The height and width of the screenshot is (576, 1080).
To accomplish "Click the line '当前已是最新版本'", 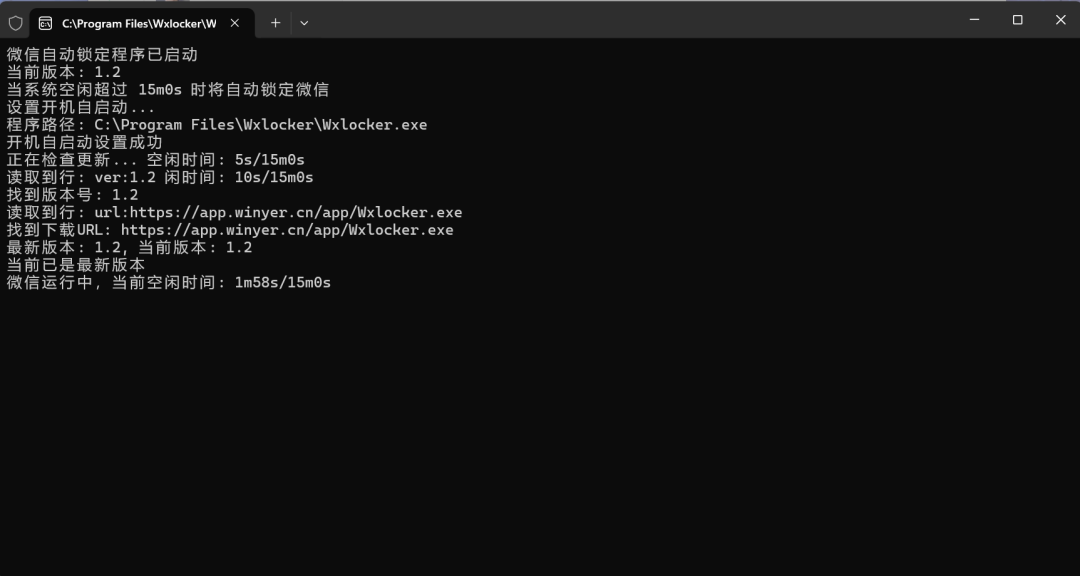I will [76, 265].
